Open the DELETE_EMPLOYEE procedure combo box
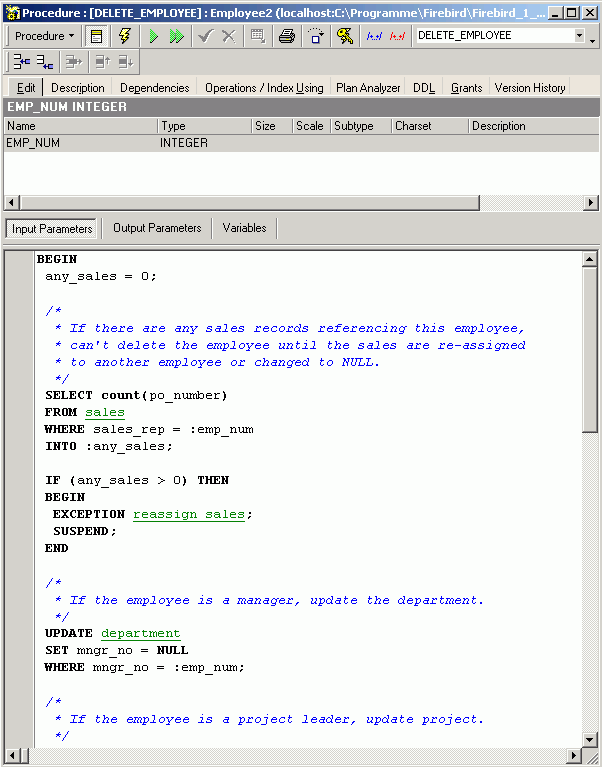The image size is (602, 767). tap(500, 35)
